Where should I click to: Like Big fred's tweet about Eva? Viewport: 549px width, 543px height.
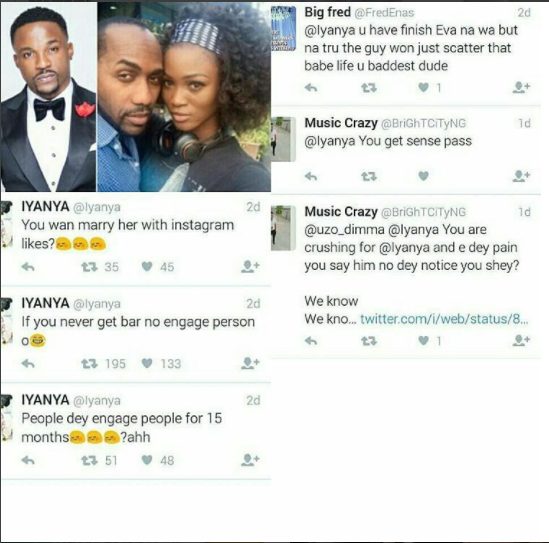point(424,87)
